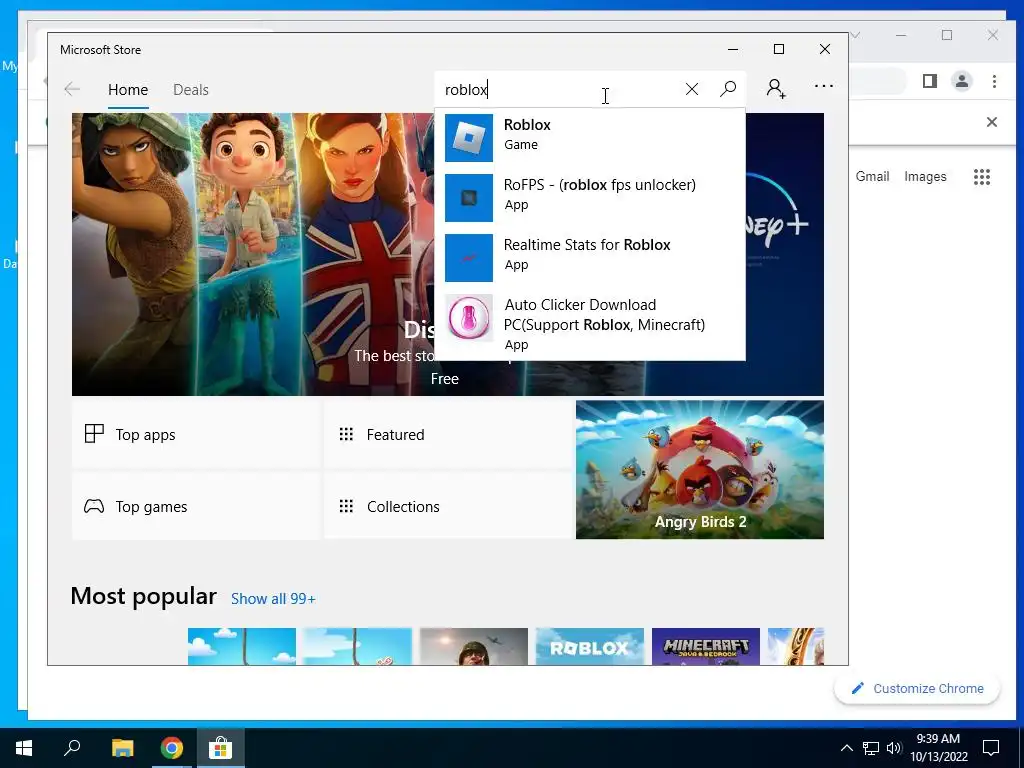Open the Minecraft thumbnail in Most popular
This screenshot has height=768, width=1024.
(705, 647)
